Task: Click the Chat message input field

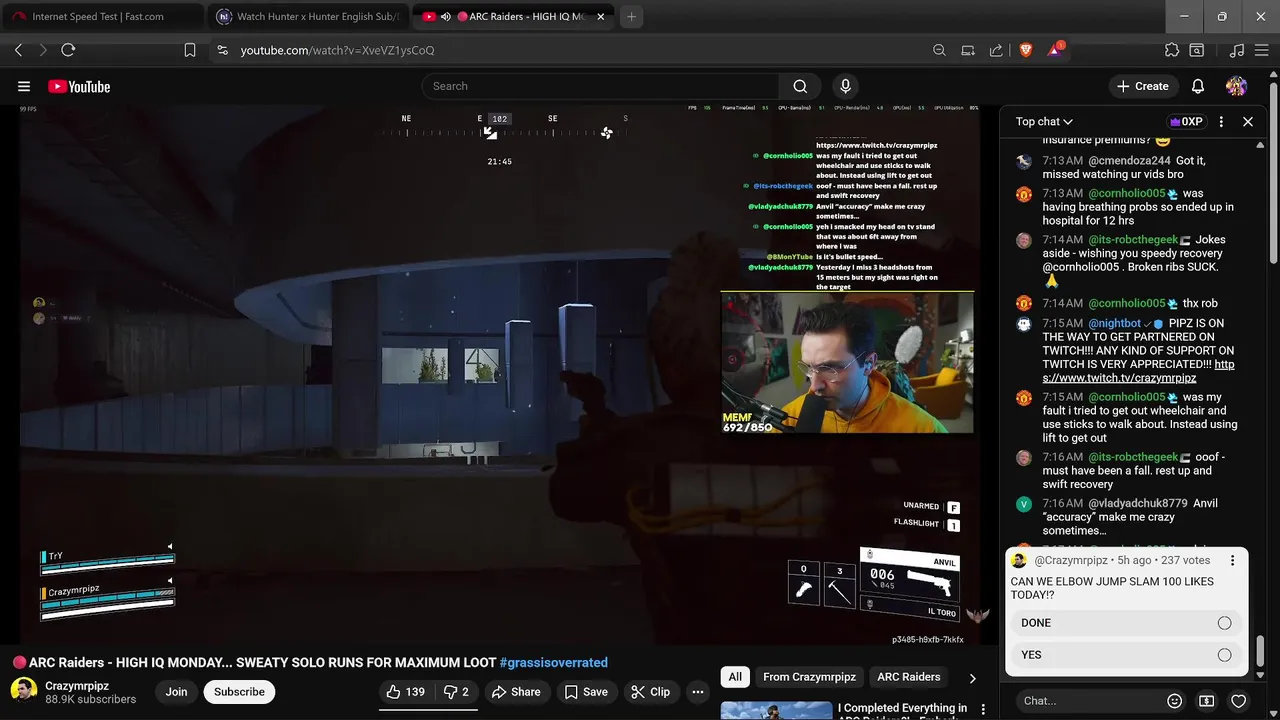Action: pos(1086,701)
